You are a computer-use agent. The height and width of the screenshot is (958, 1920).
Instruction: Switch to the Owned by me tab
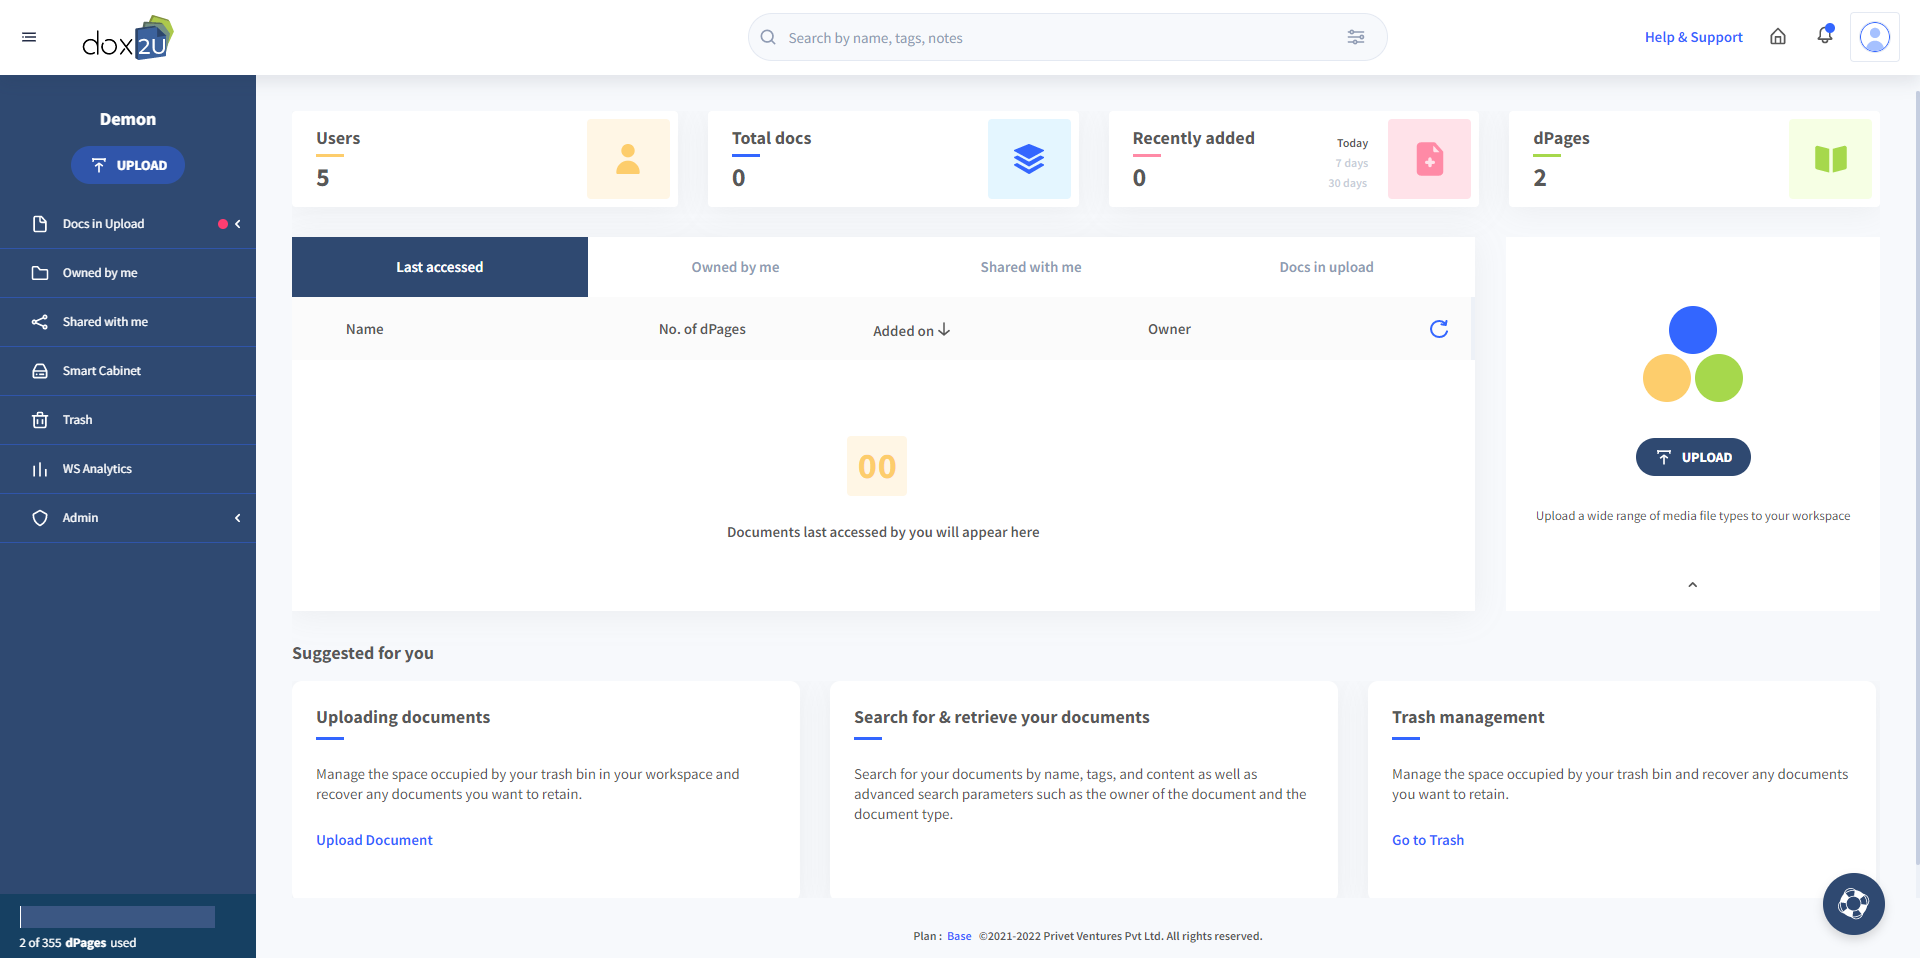tap(735, 267)
